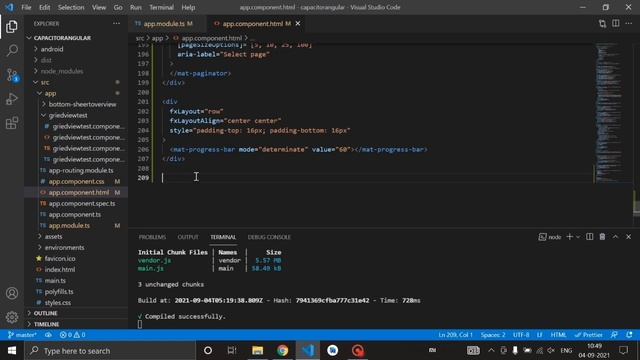Open changes compare icon in editor toolbar
640x360 pixels.
[x=602, y=24]
